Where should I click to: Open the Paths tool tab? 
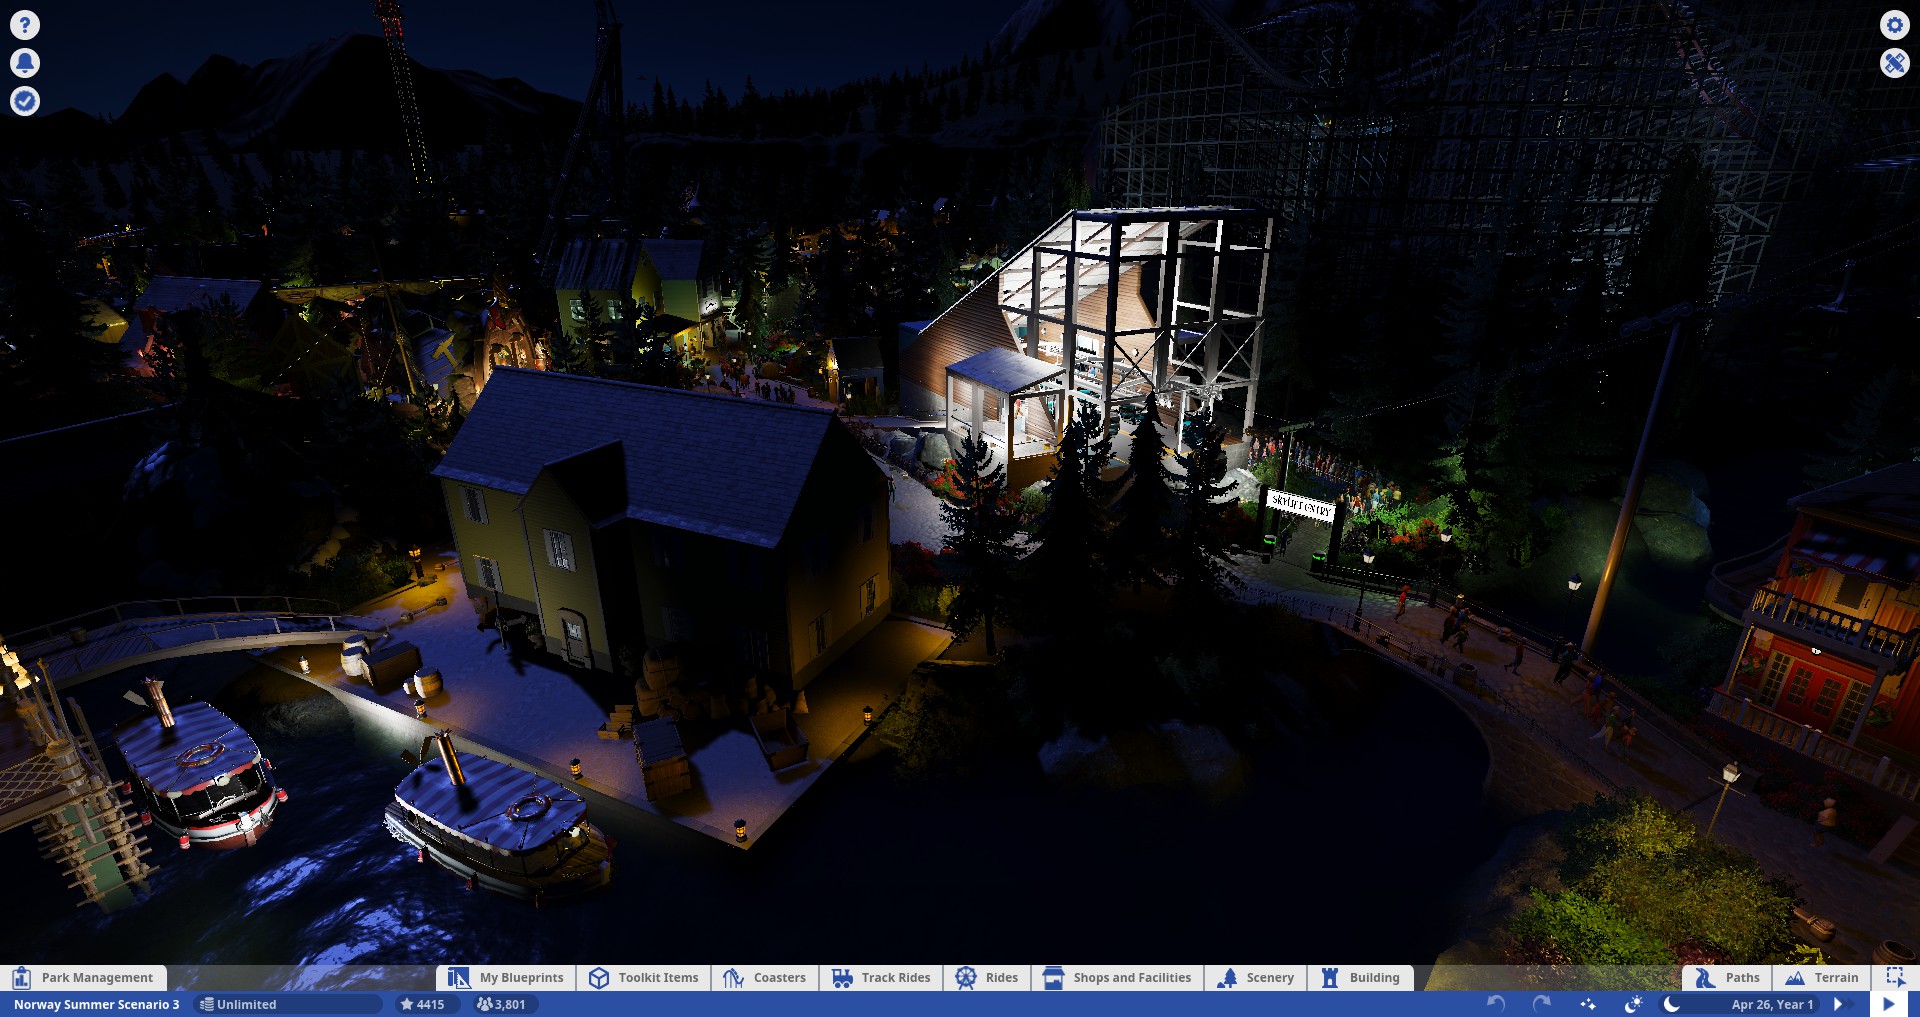click(1728, 977)
